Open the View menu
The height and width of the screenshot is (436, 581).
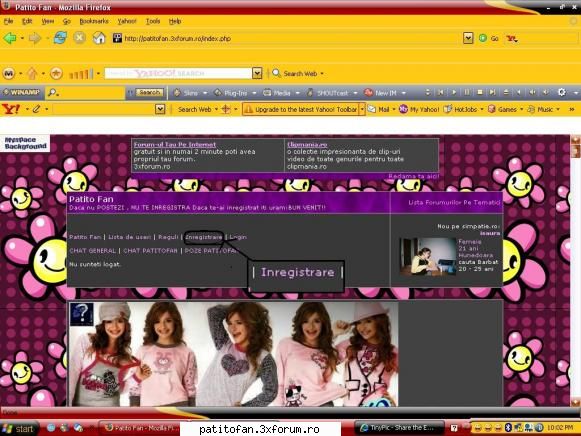click(47, 21)
